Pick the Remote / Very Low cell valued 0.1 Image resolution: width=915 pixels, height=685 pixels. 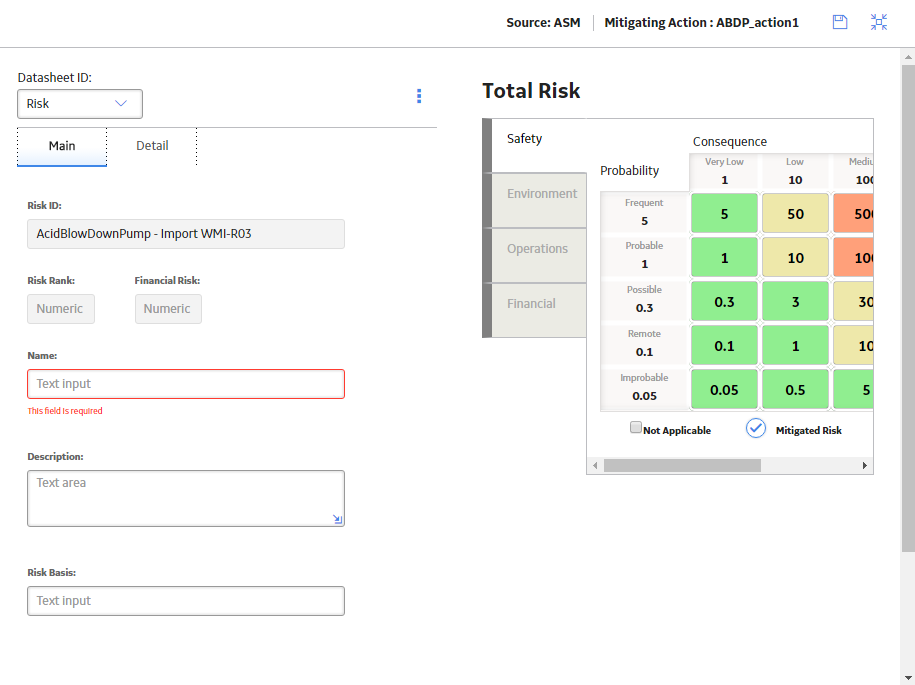tap(724, 345)
